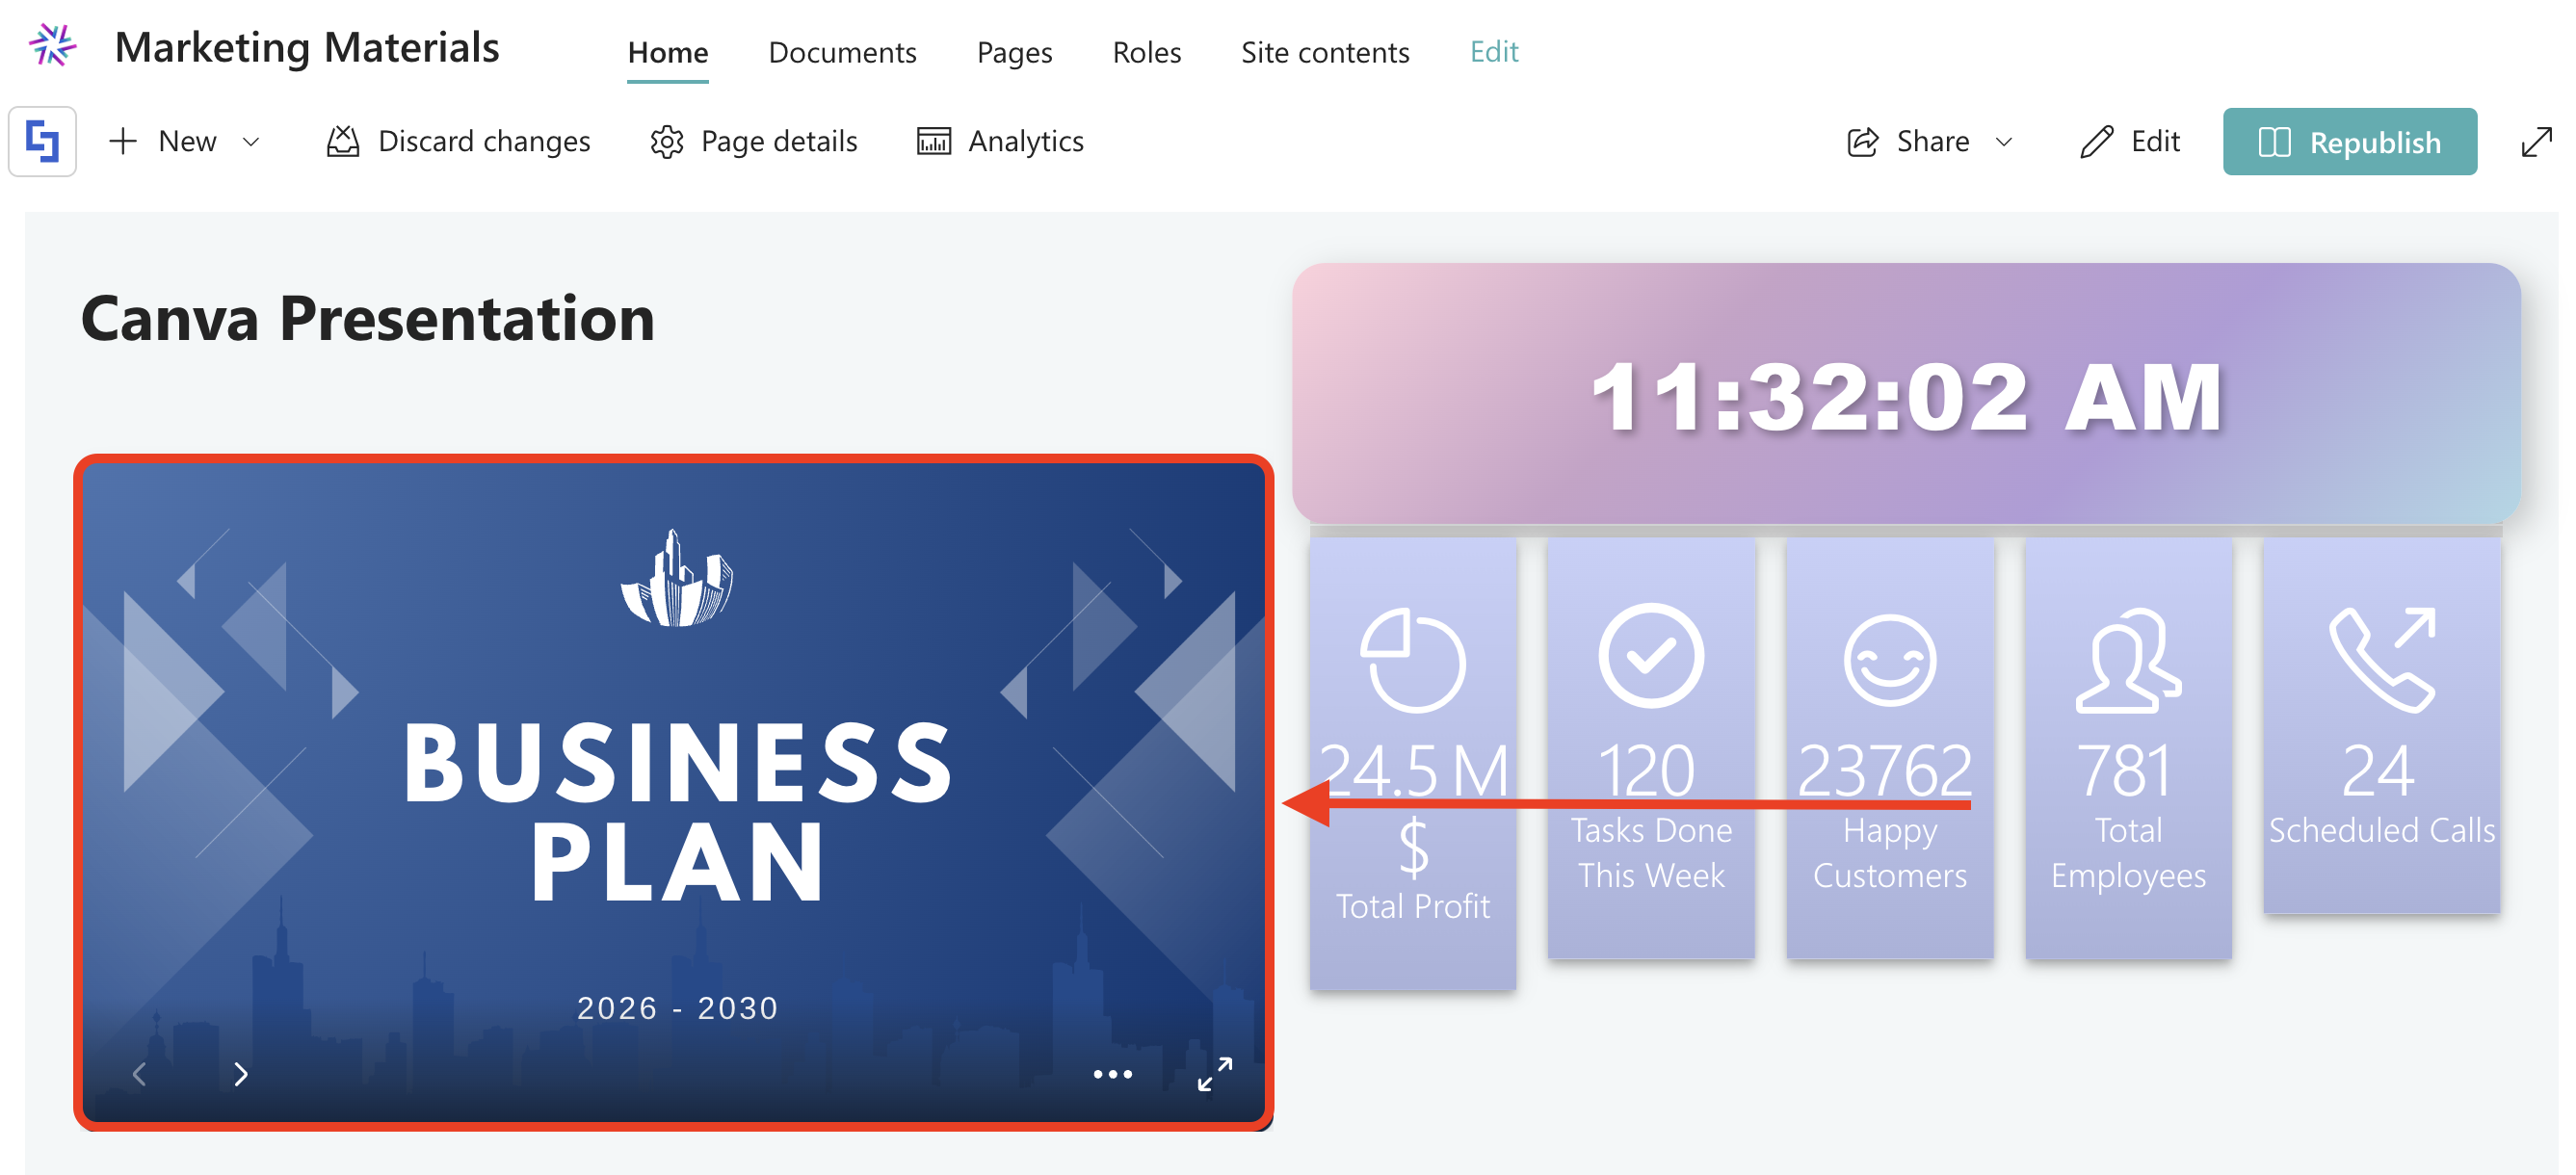
Task: Click Happy Customers smiley icon
Action: 1889,660
